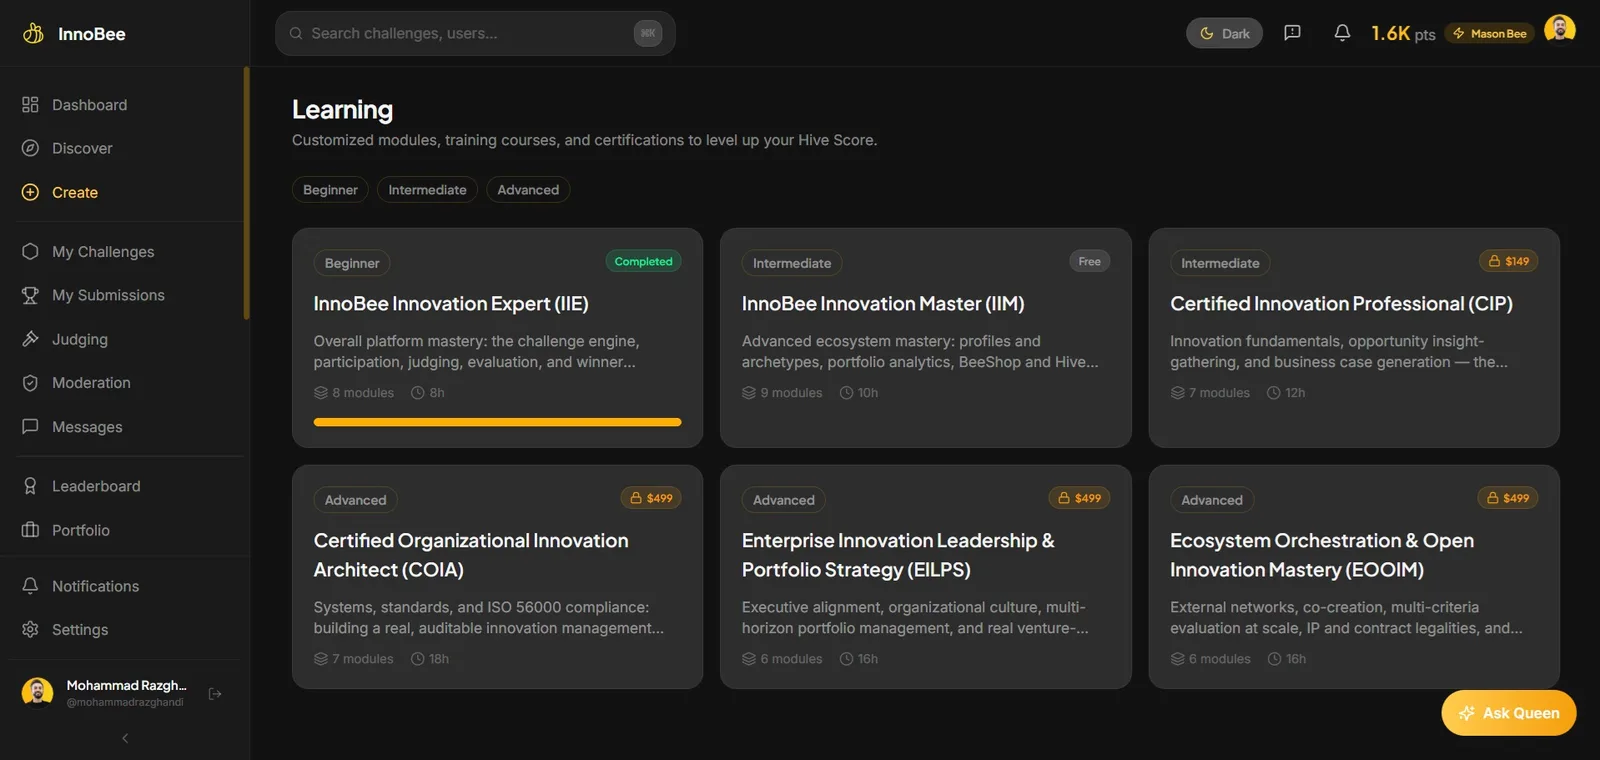This screenshot has width=1600, height=760.
Task: Click the logout icon next to Mohammad Razgh
Action: point(215,693)
